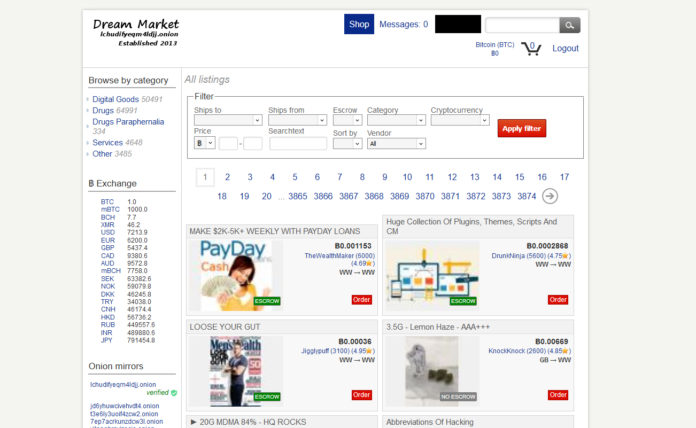This screenshot has width=696, height=428.
Task: Select current page 1 box
Action: click(205, 177)
